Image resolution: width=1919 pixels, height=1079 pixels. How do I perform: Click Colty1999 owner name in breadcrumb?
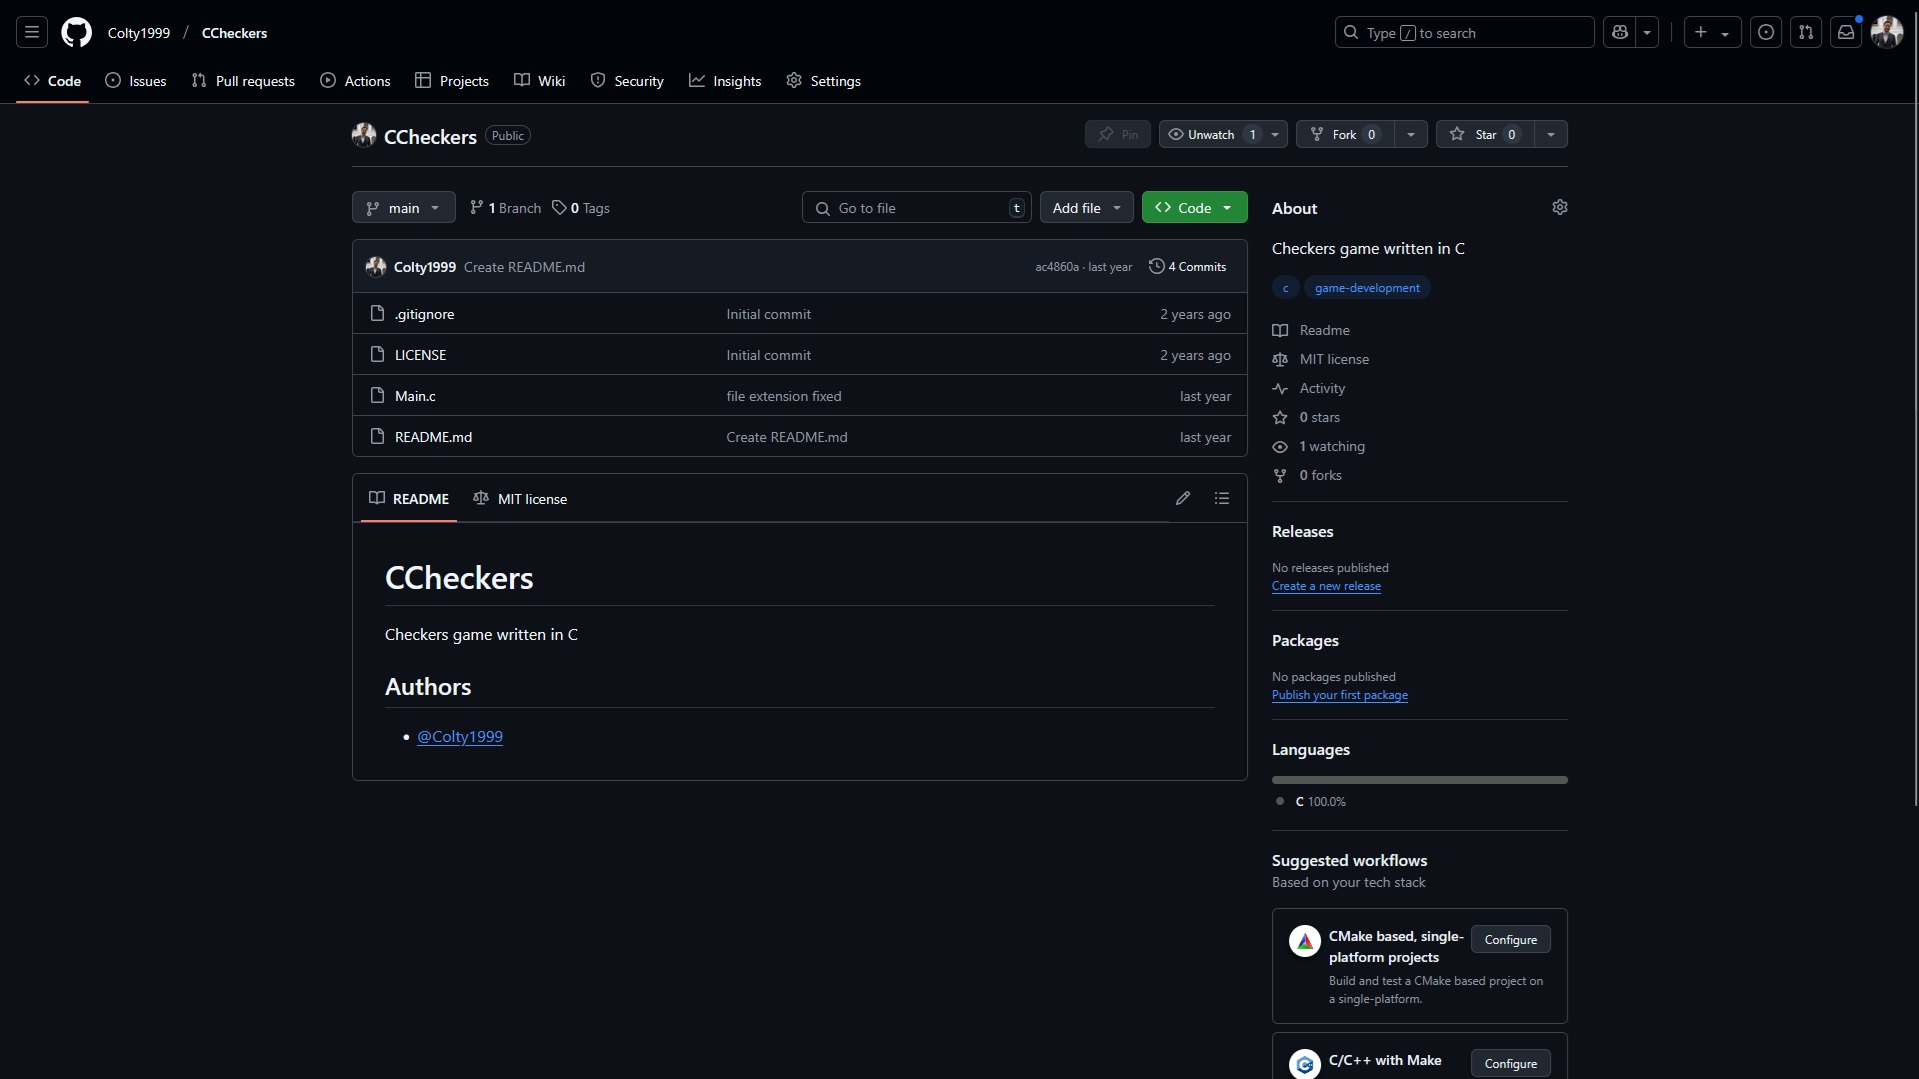[x=139, y=33]
